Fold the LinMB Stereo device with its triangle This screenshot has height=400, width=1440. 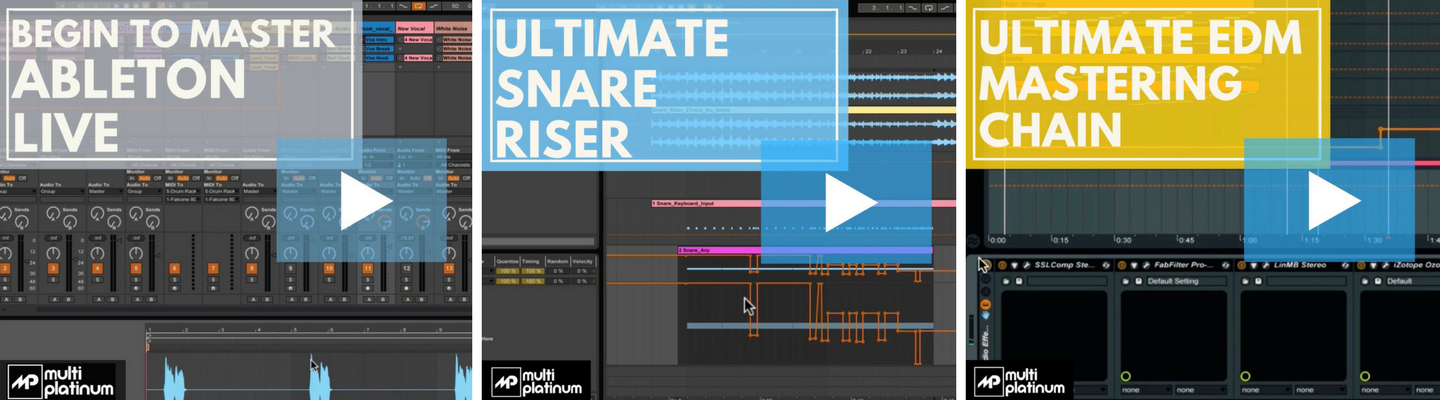(1254, 265)
